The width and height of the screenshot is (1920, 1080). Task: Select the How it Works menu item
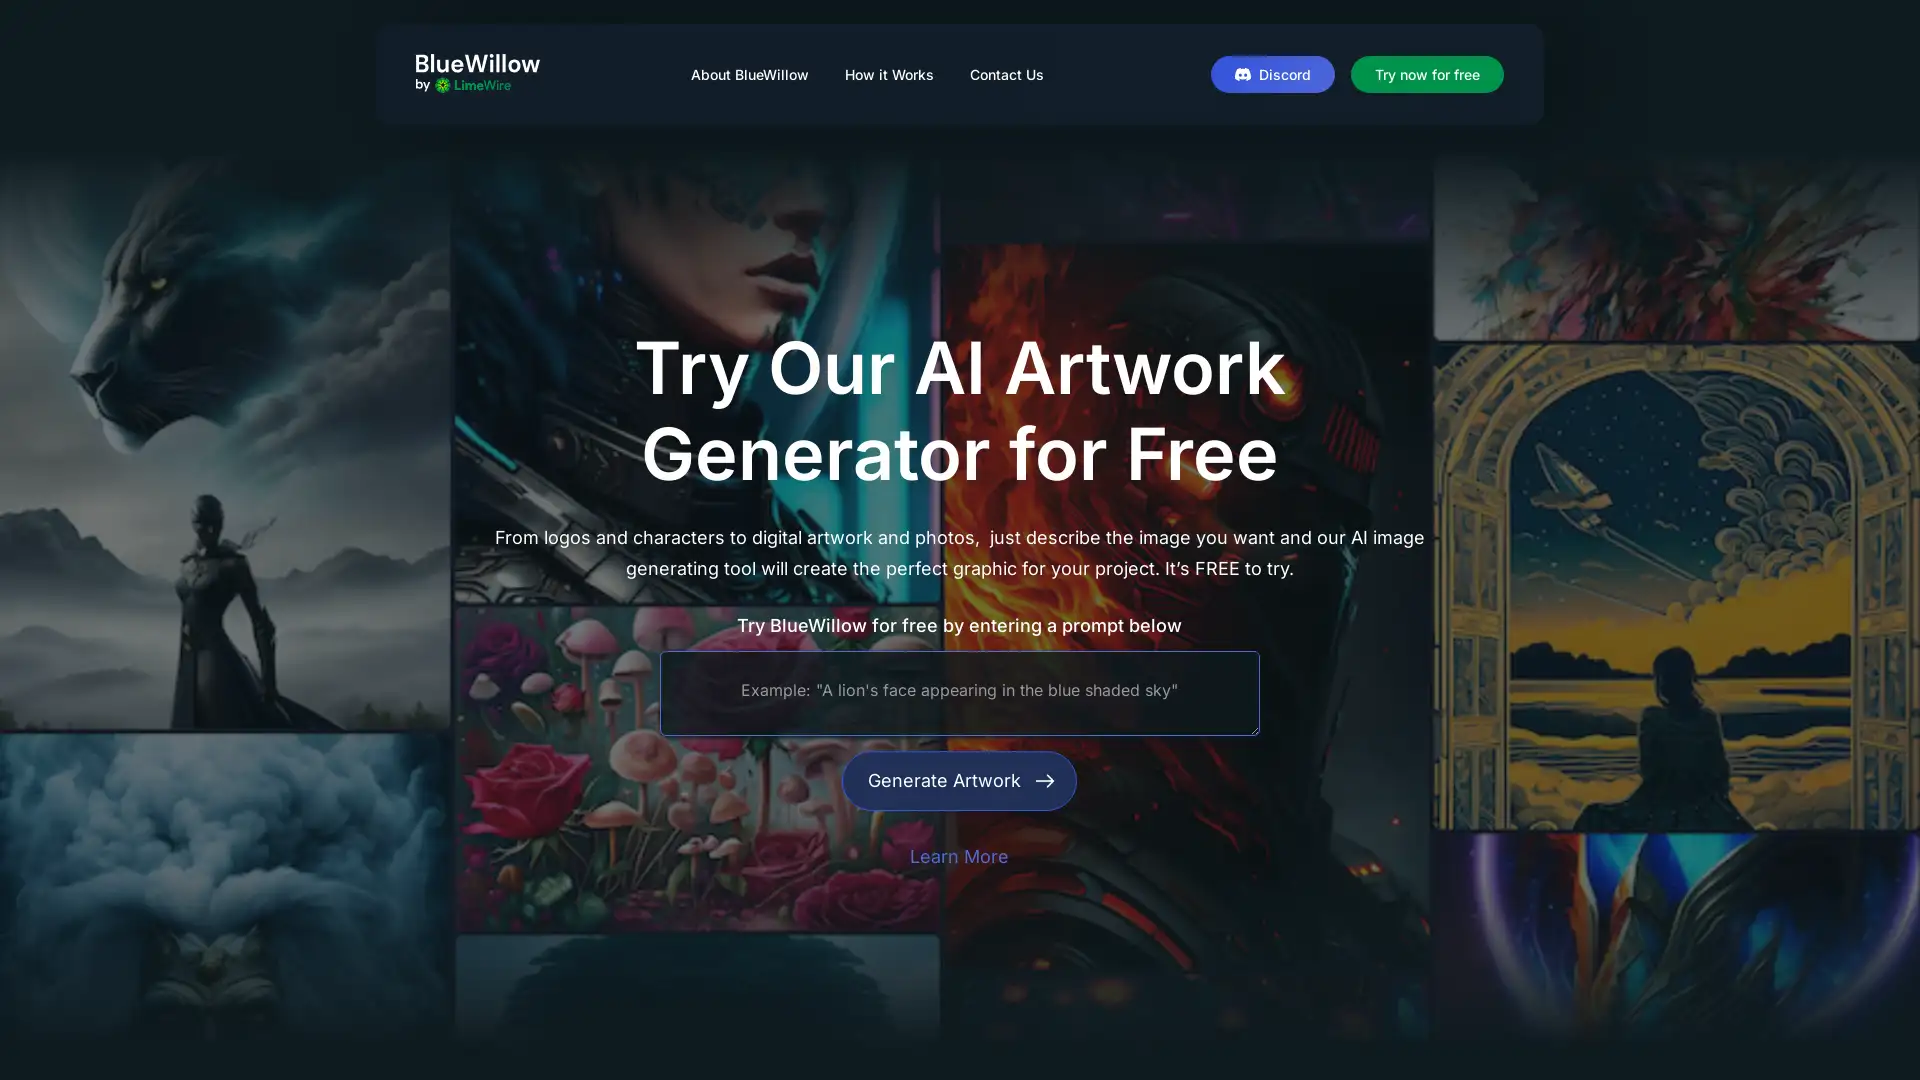[x=889, y=74]
